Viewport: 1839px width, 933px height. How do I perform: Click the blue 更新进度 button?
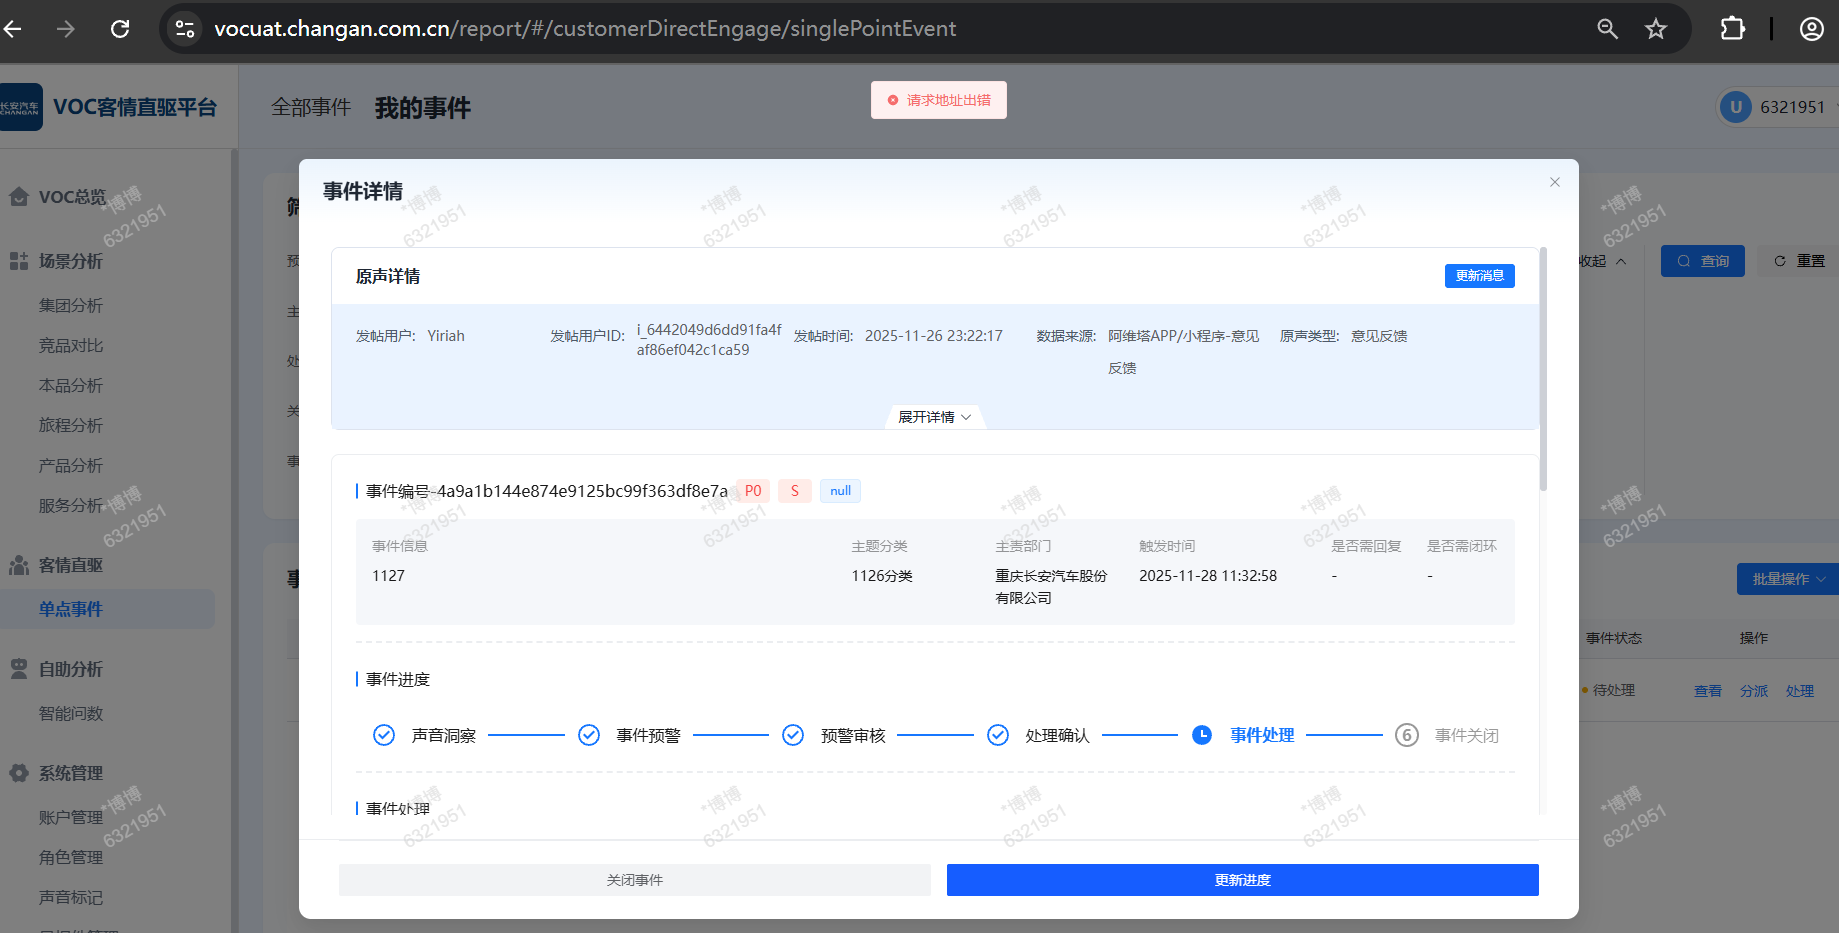pos(1242,880)
